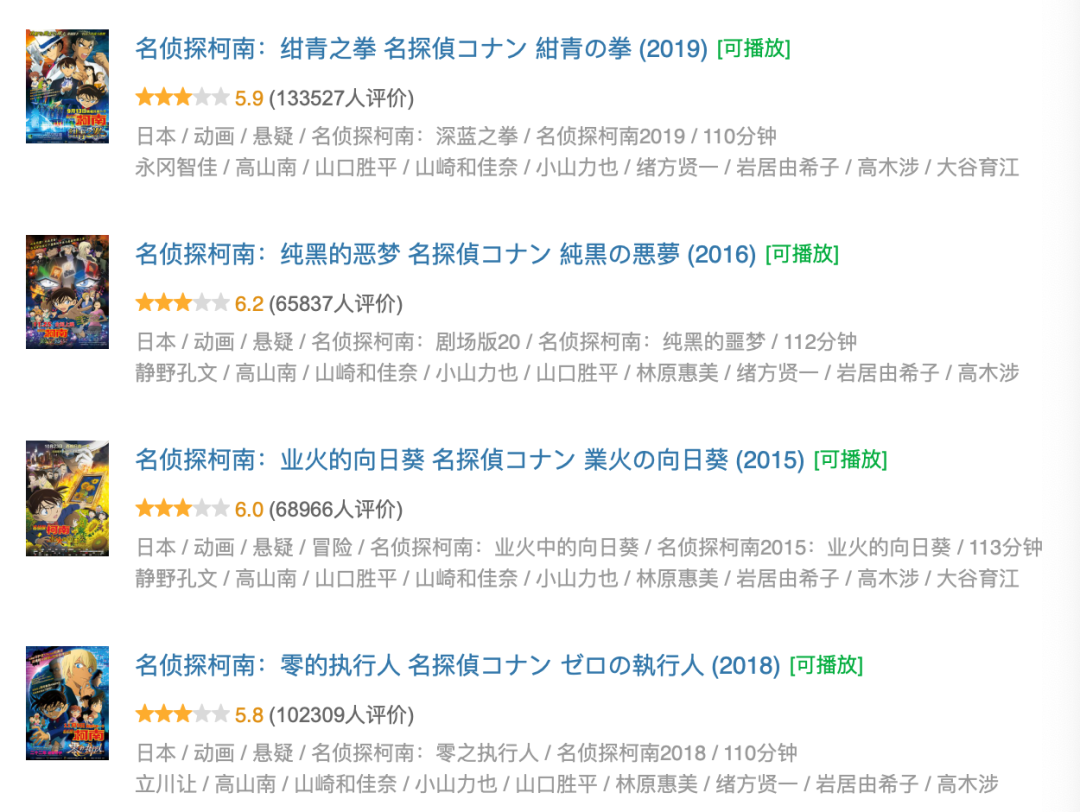
Task: Click the 68966人评价 rating count
Action: click(336, 510)
